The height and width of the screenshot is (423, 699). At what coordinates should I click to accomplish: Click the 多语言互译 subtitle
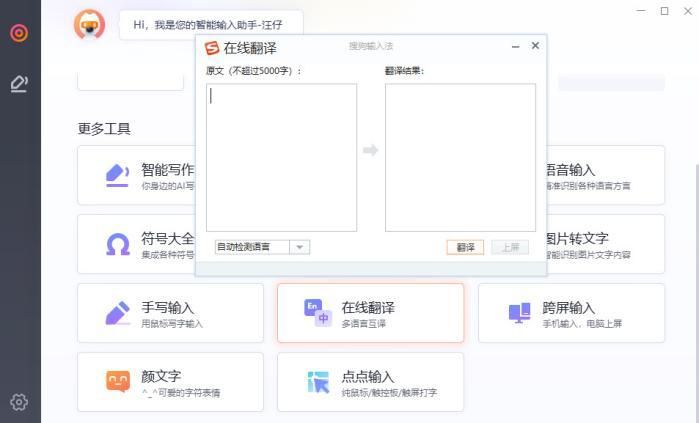click(x=363, y=324)
